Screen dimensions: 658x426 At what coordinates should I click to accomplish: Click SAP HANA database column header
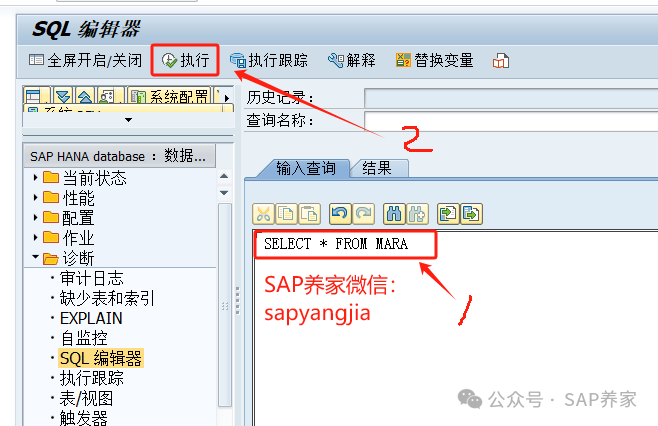click(x=120, y=156)
